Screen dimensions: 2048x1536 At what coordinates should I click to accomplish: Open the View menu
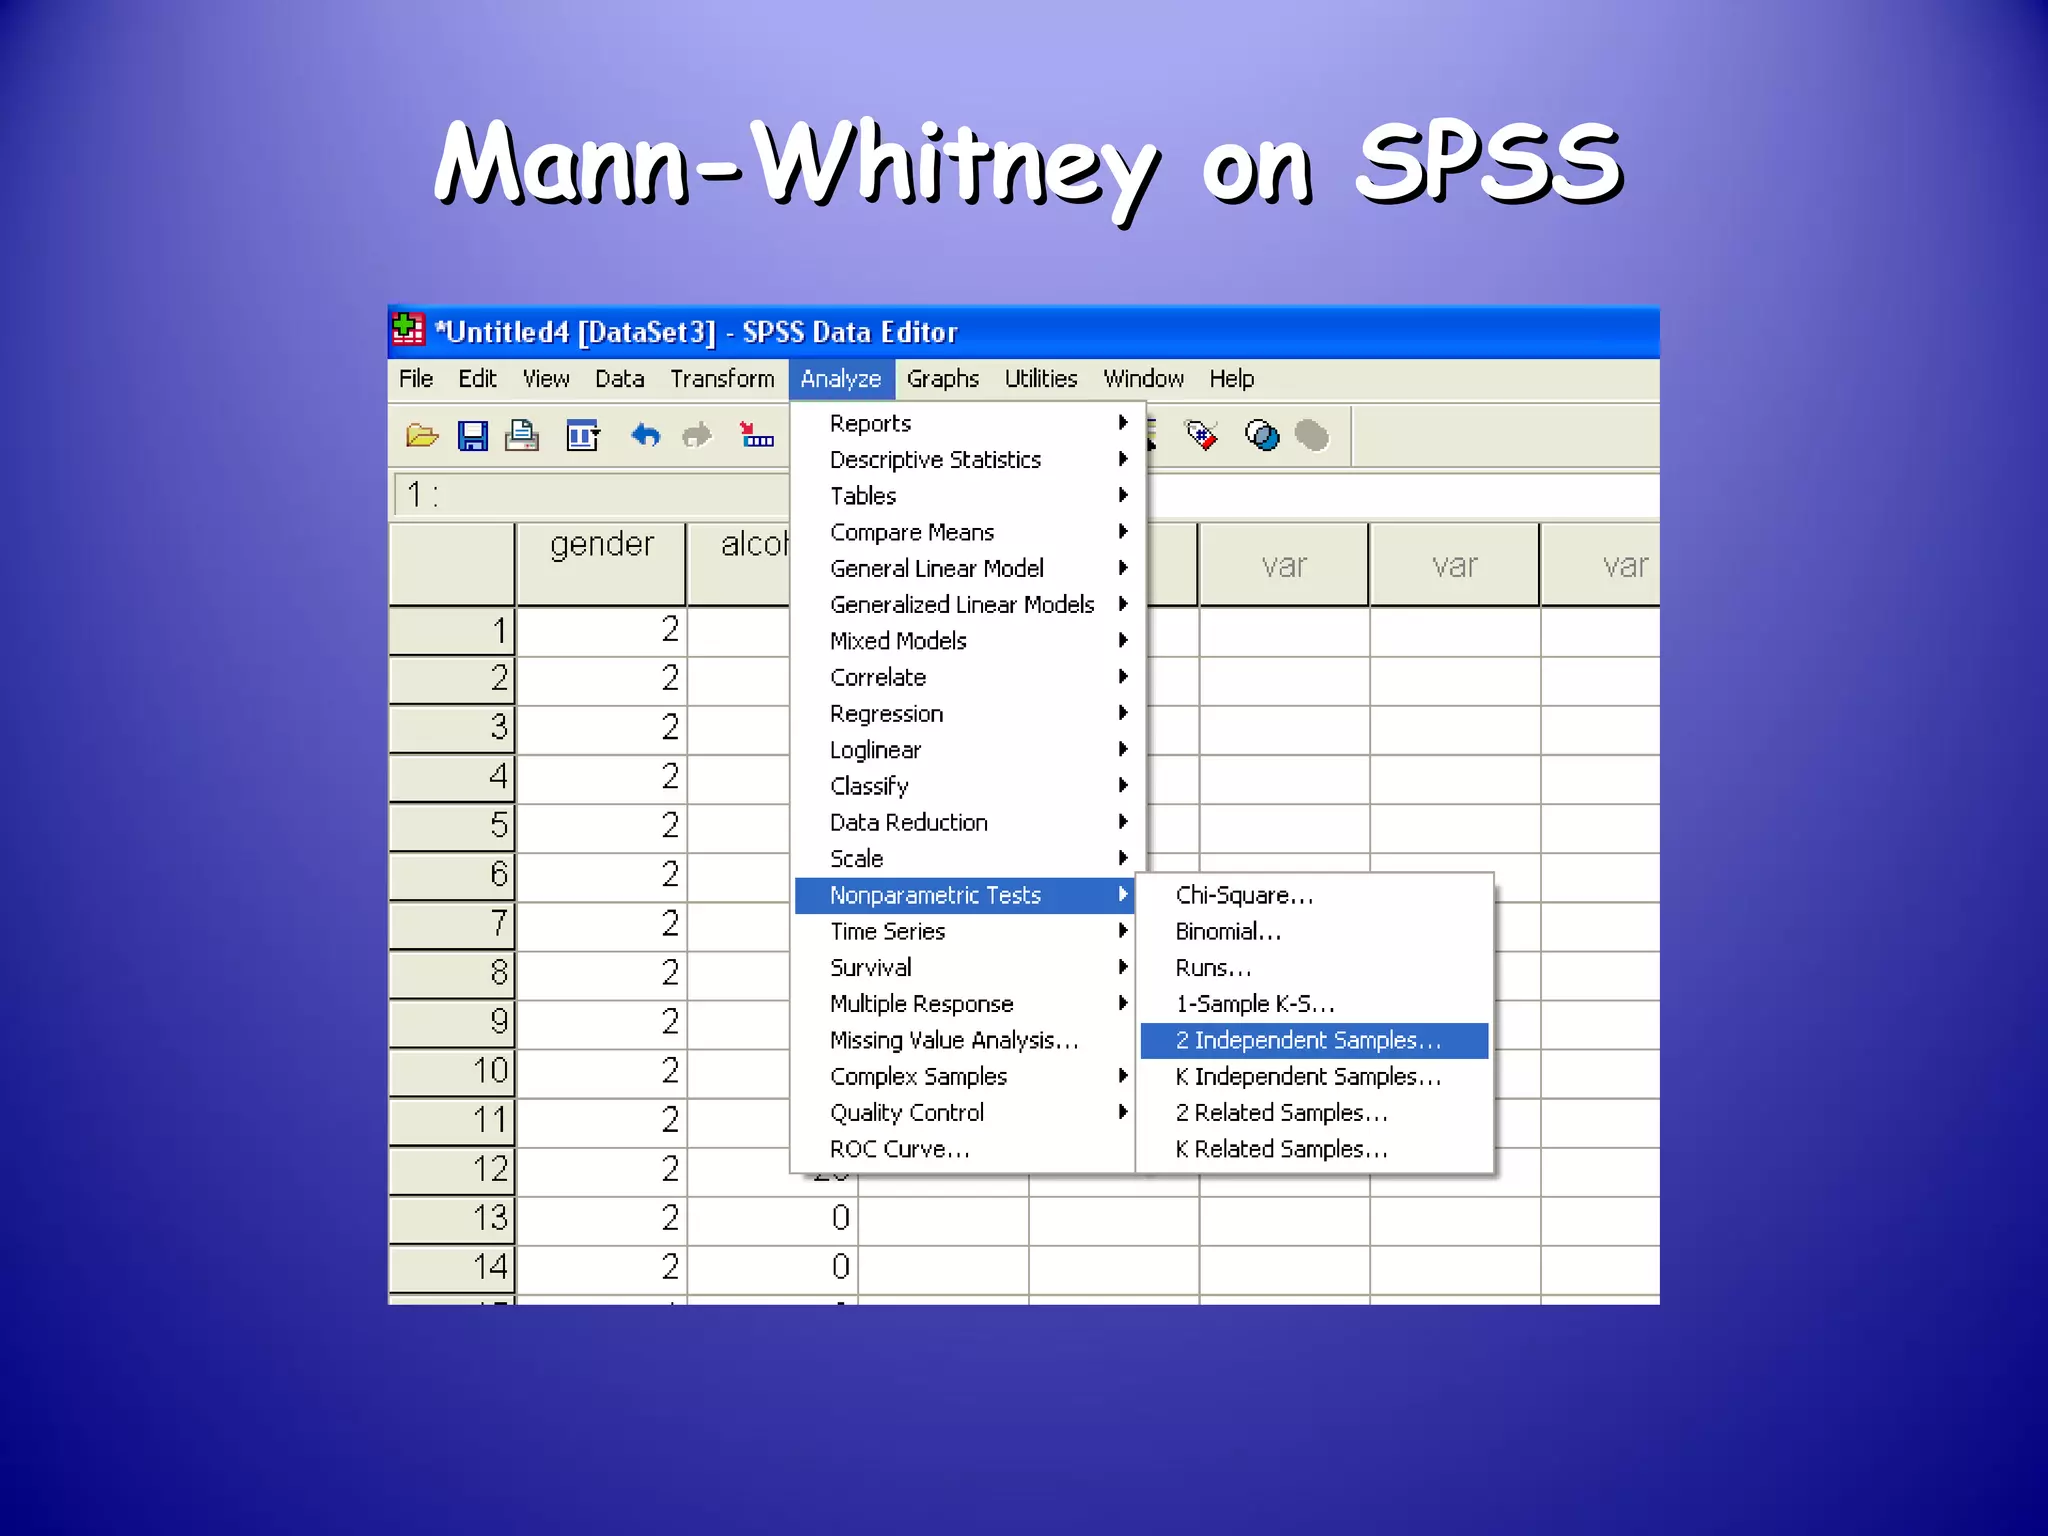pyautogui.click(x=546, y=379)
